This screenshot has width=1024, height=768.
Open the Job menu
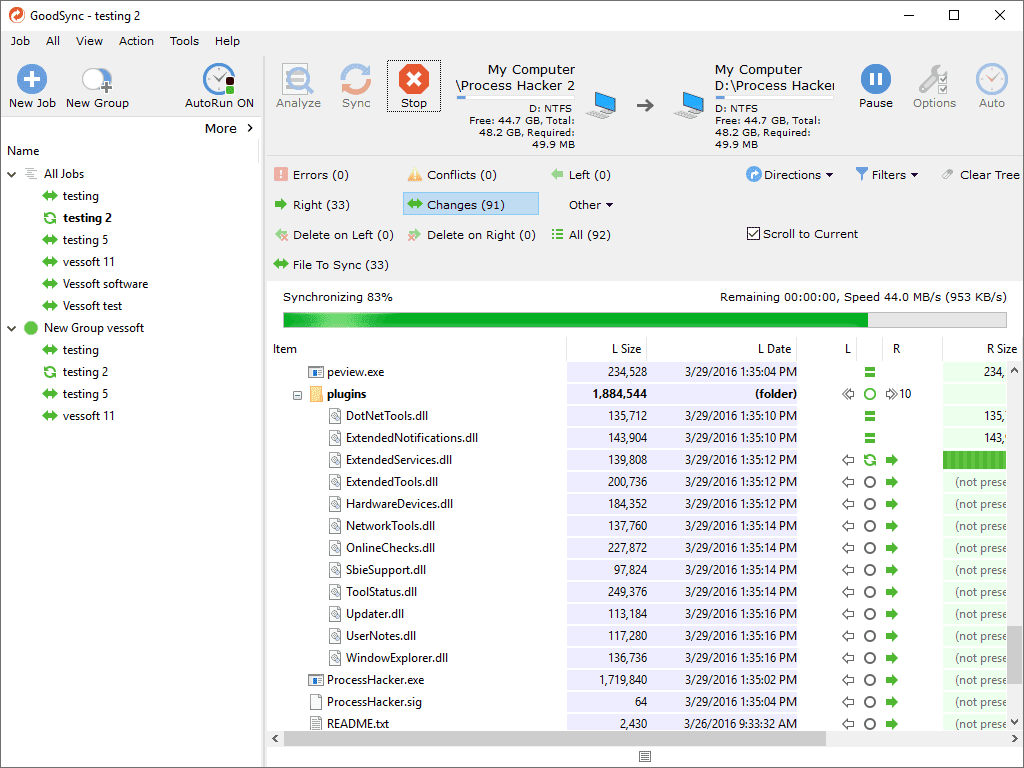[20, 41]
